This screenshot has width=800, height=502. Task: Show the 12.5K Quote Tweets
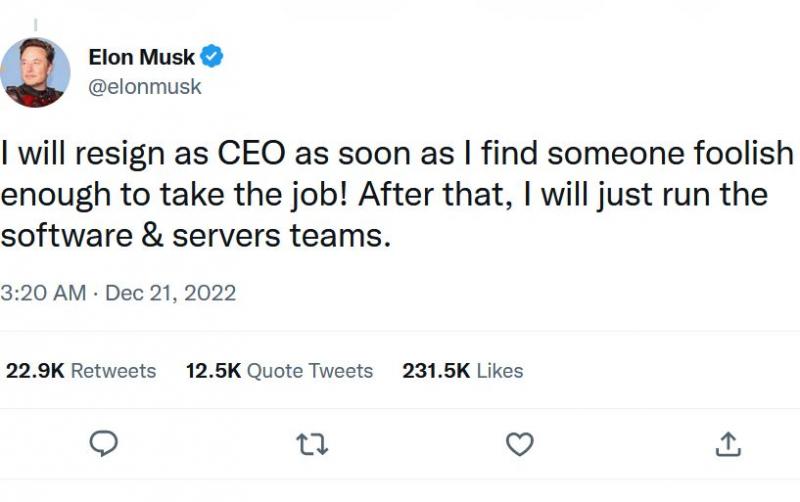pos(280,371)
